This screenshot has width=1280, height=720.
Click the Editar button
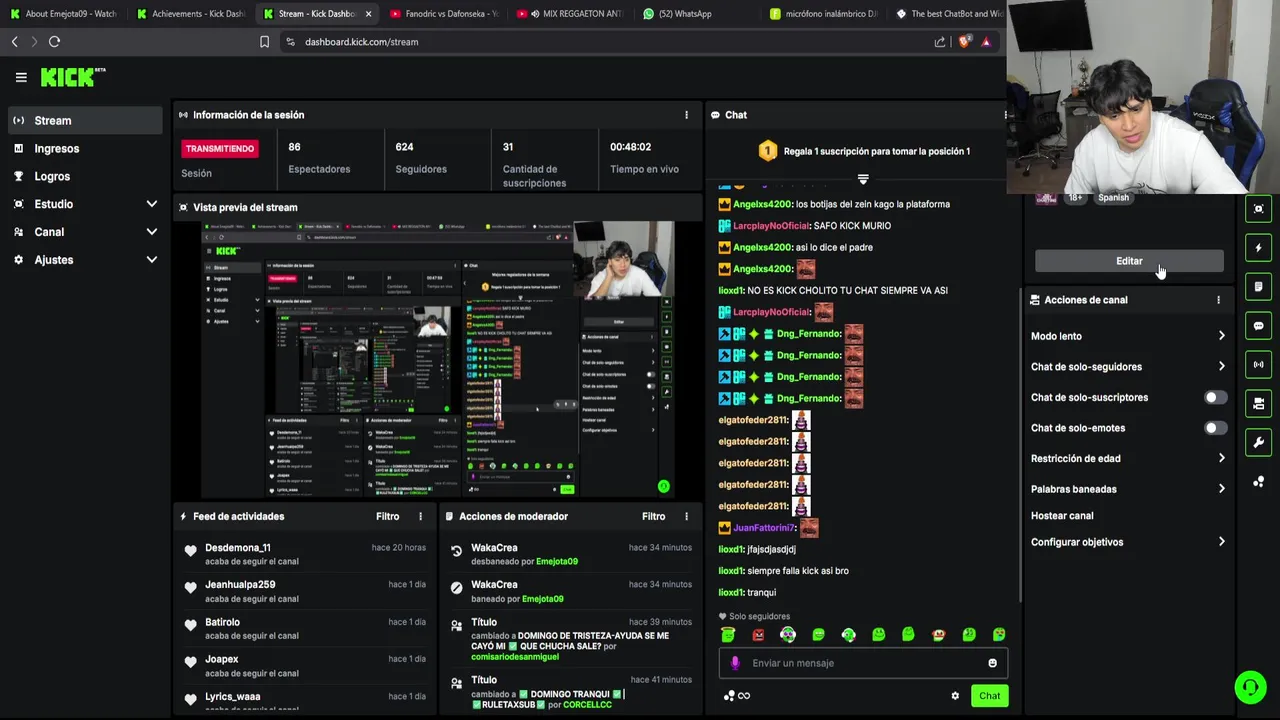point(1129,261)
